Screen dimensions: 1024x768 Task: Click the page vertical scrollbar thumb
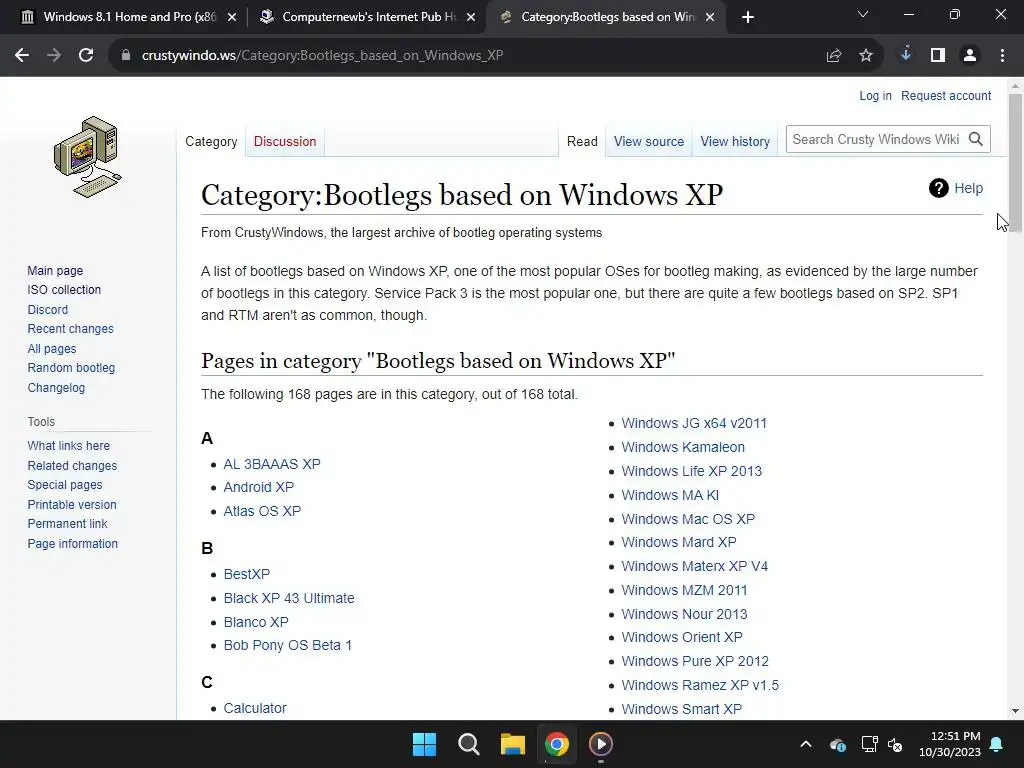(x=1015, y=163)
